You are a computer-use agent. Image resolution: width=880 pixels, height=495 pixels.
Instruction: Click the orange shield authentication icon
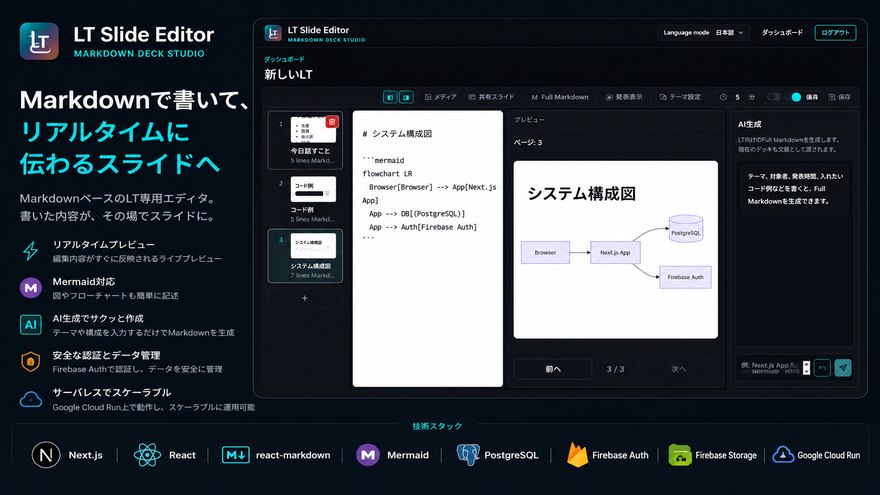click(x=31, y=362)
